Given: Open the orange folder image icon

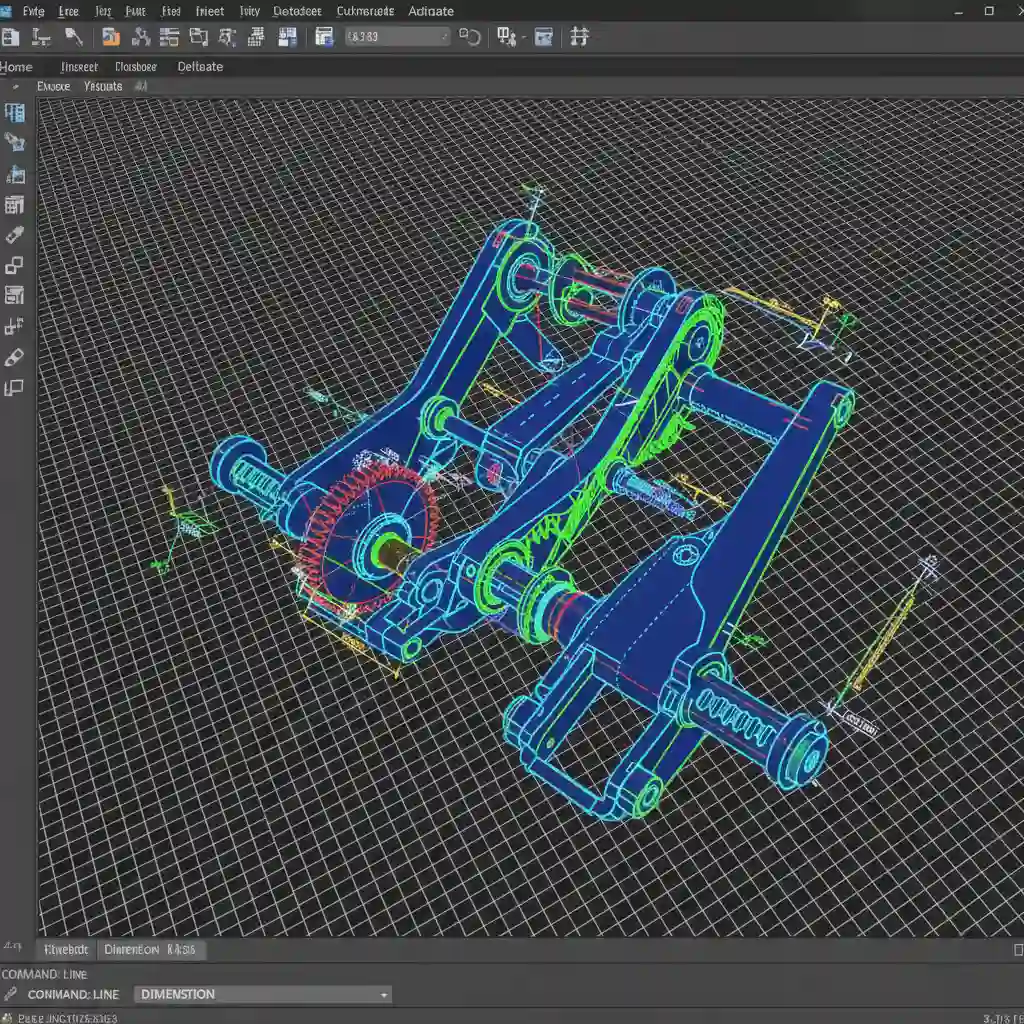Looking at the screenshot, I should [x=110, y=37].
